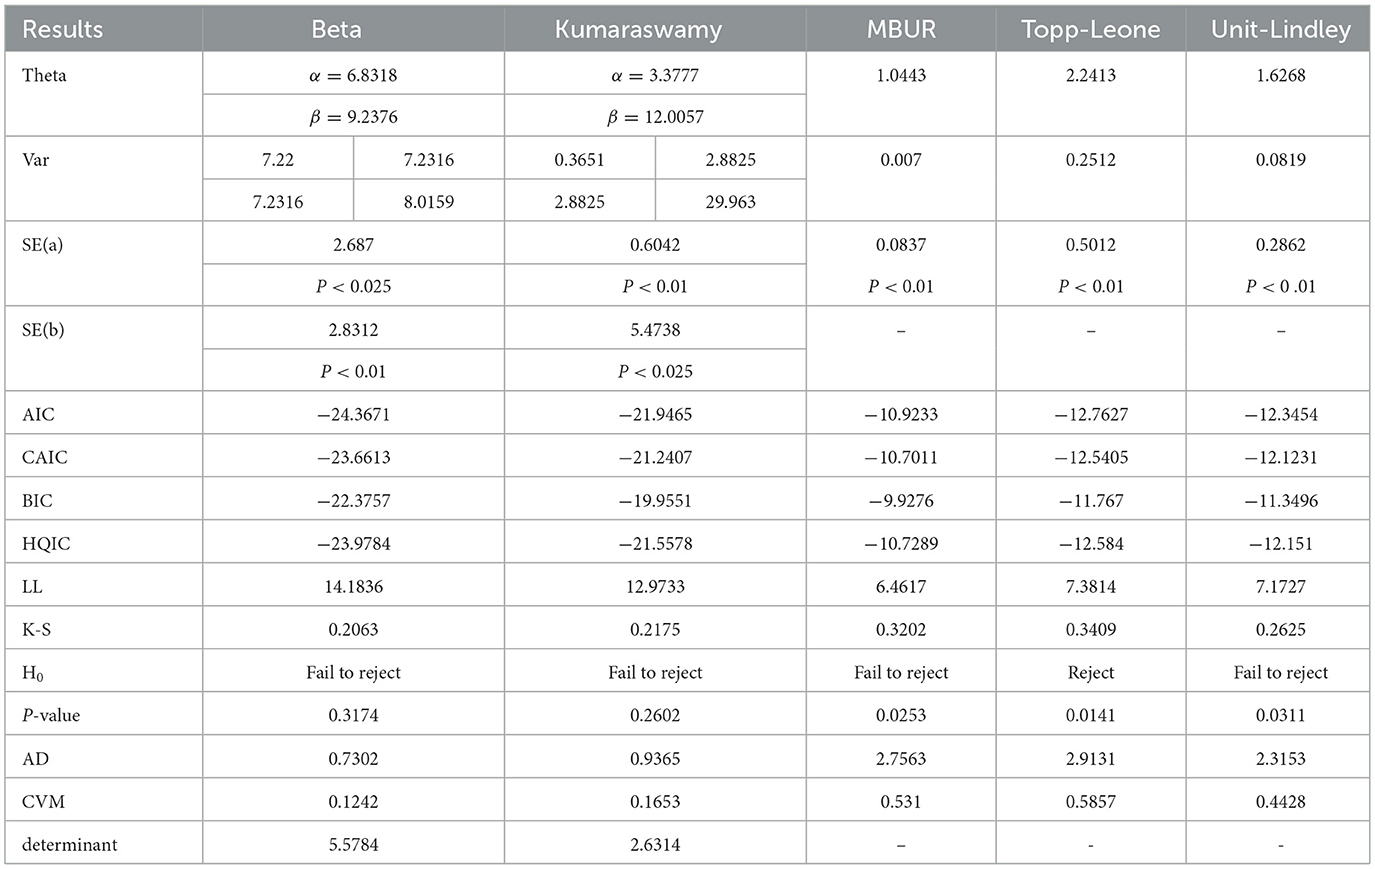Screen dimensions: 1375x869
Task: Select the Beta determinant value 5.5784
Action: [353, 845]
